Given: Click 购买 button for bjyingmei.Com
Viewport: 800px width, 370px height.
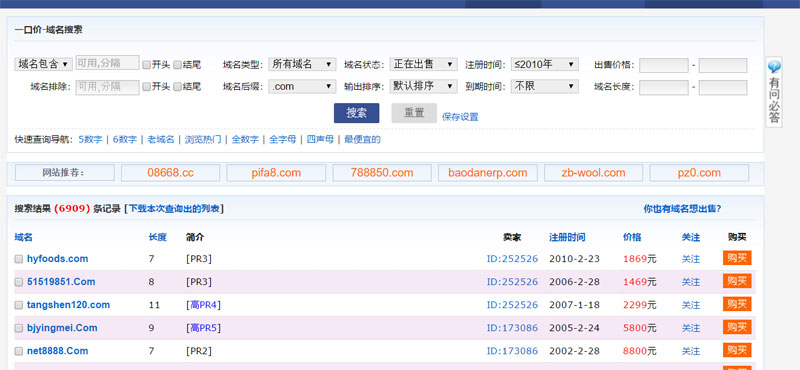Looking at the screenshot, I should click(x=737, y=327).
